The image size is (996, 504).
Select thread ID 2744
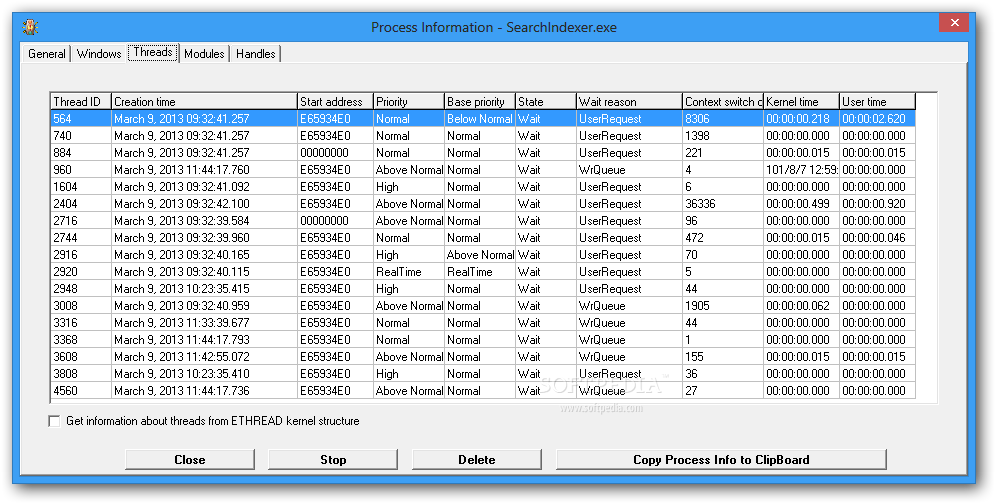click(483, 238)
